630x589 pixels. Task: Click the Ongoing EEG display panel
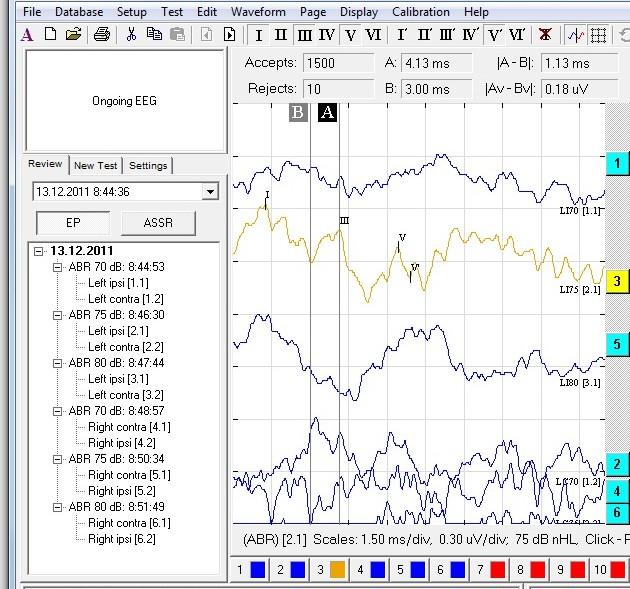tap(125, 100)
